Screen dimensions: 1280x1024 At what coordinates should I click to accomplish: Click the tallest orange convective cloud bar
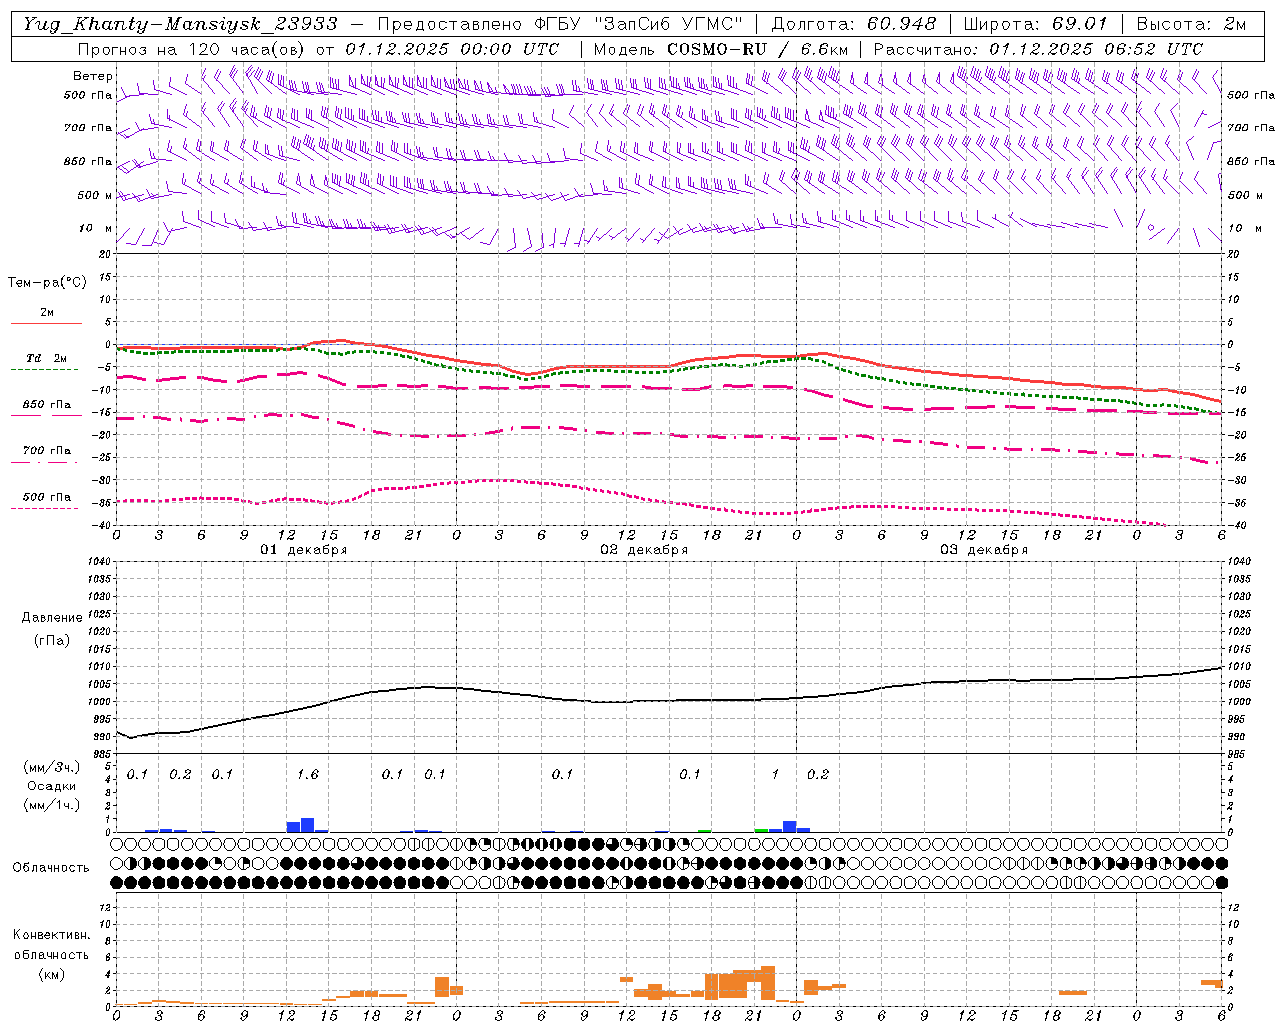click(768, 983)
